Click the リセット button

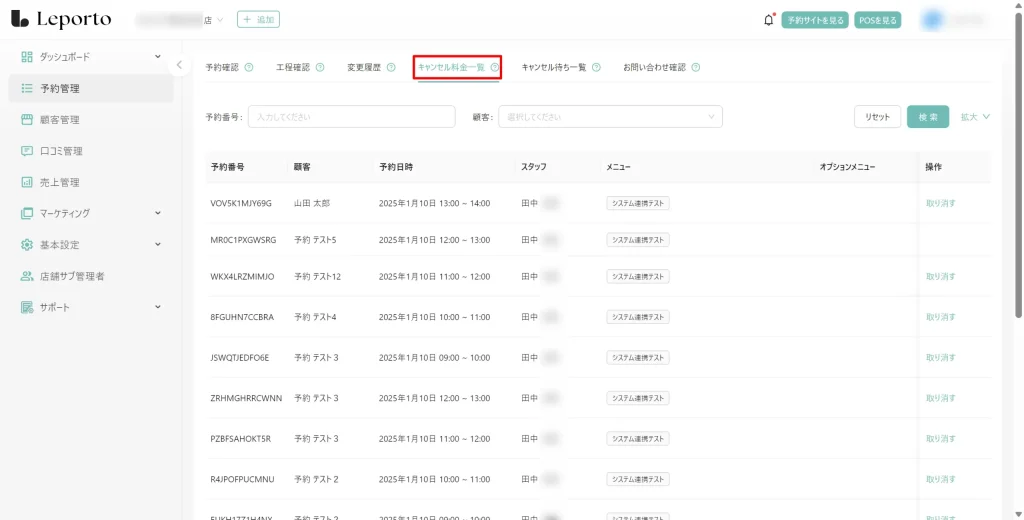pyautogui.click(x=877, y=117)
